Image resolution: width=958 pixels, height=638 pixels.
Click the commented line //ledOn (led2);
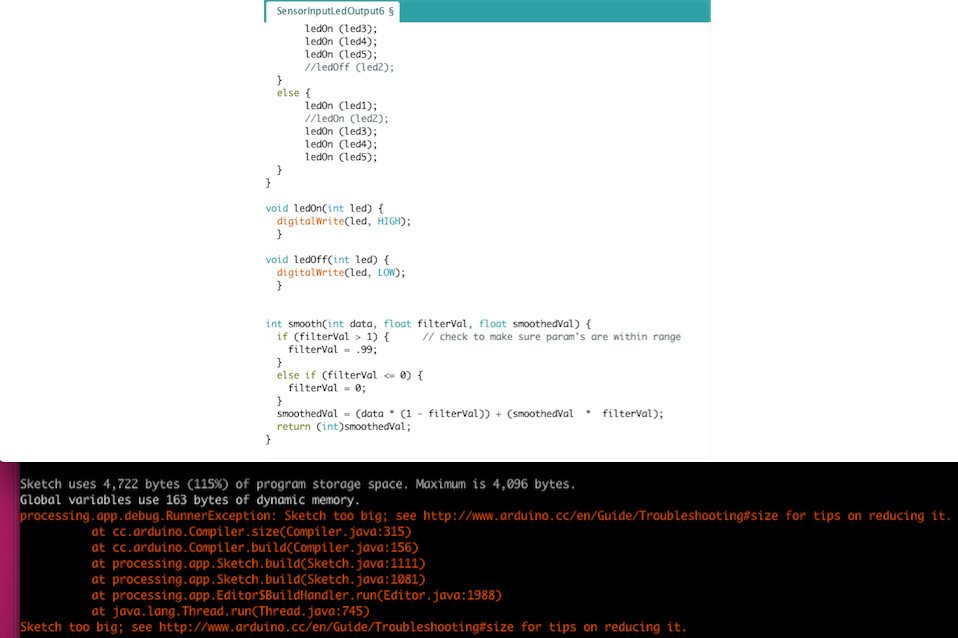[346, 119]
